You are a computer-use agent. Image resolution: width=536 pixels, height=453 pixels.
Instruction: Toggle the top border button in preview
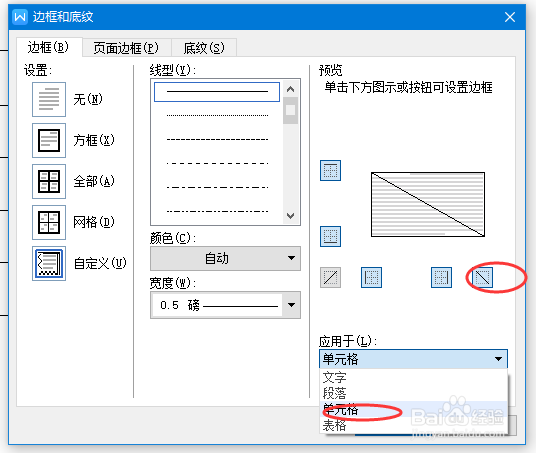[x=330, y=170]
